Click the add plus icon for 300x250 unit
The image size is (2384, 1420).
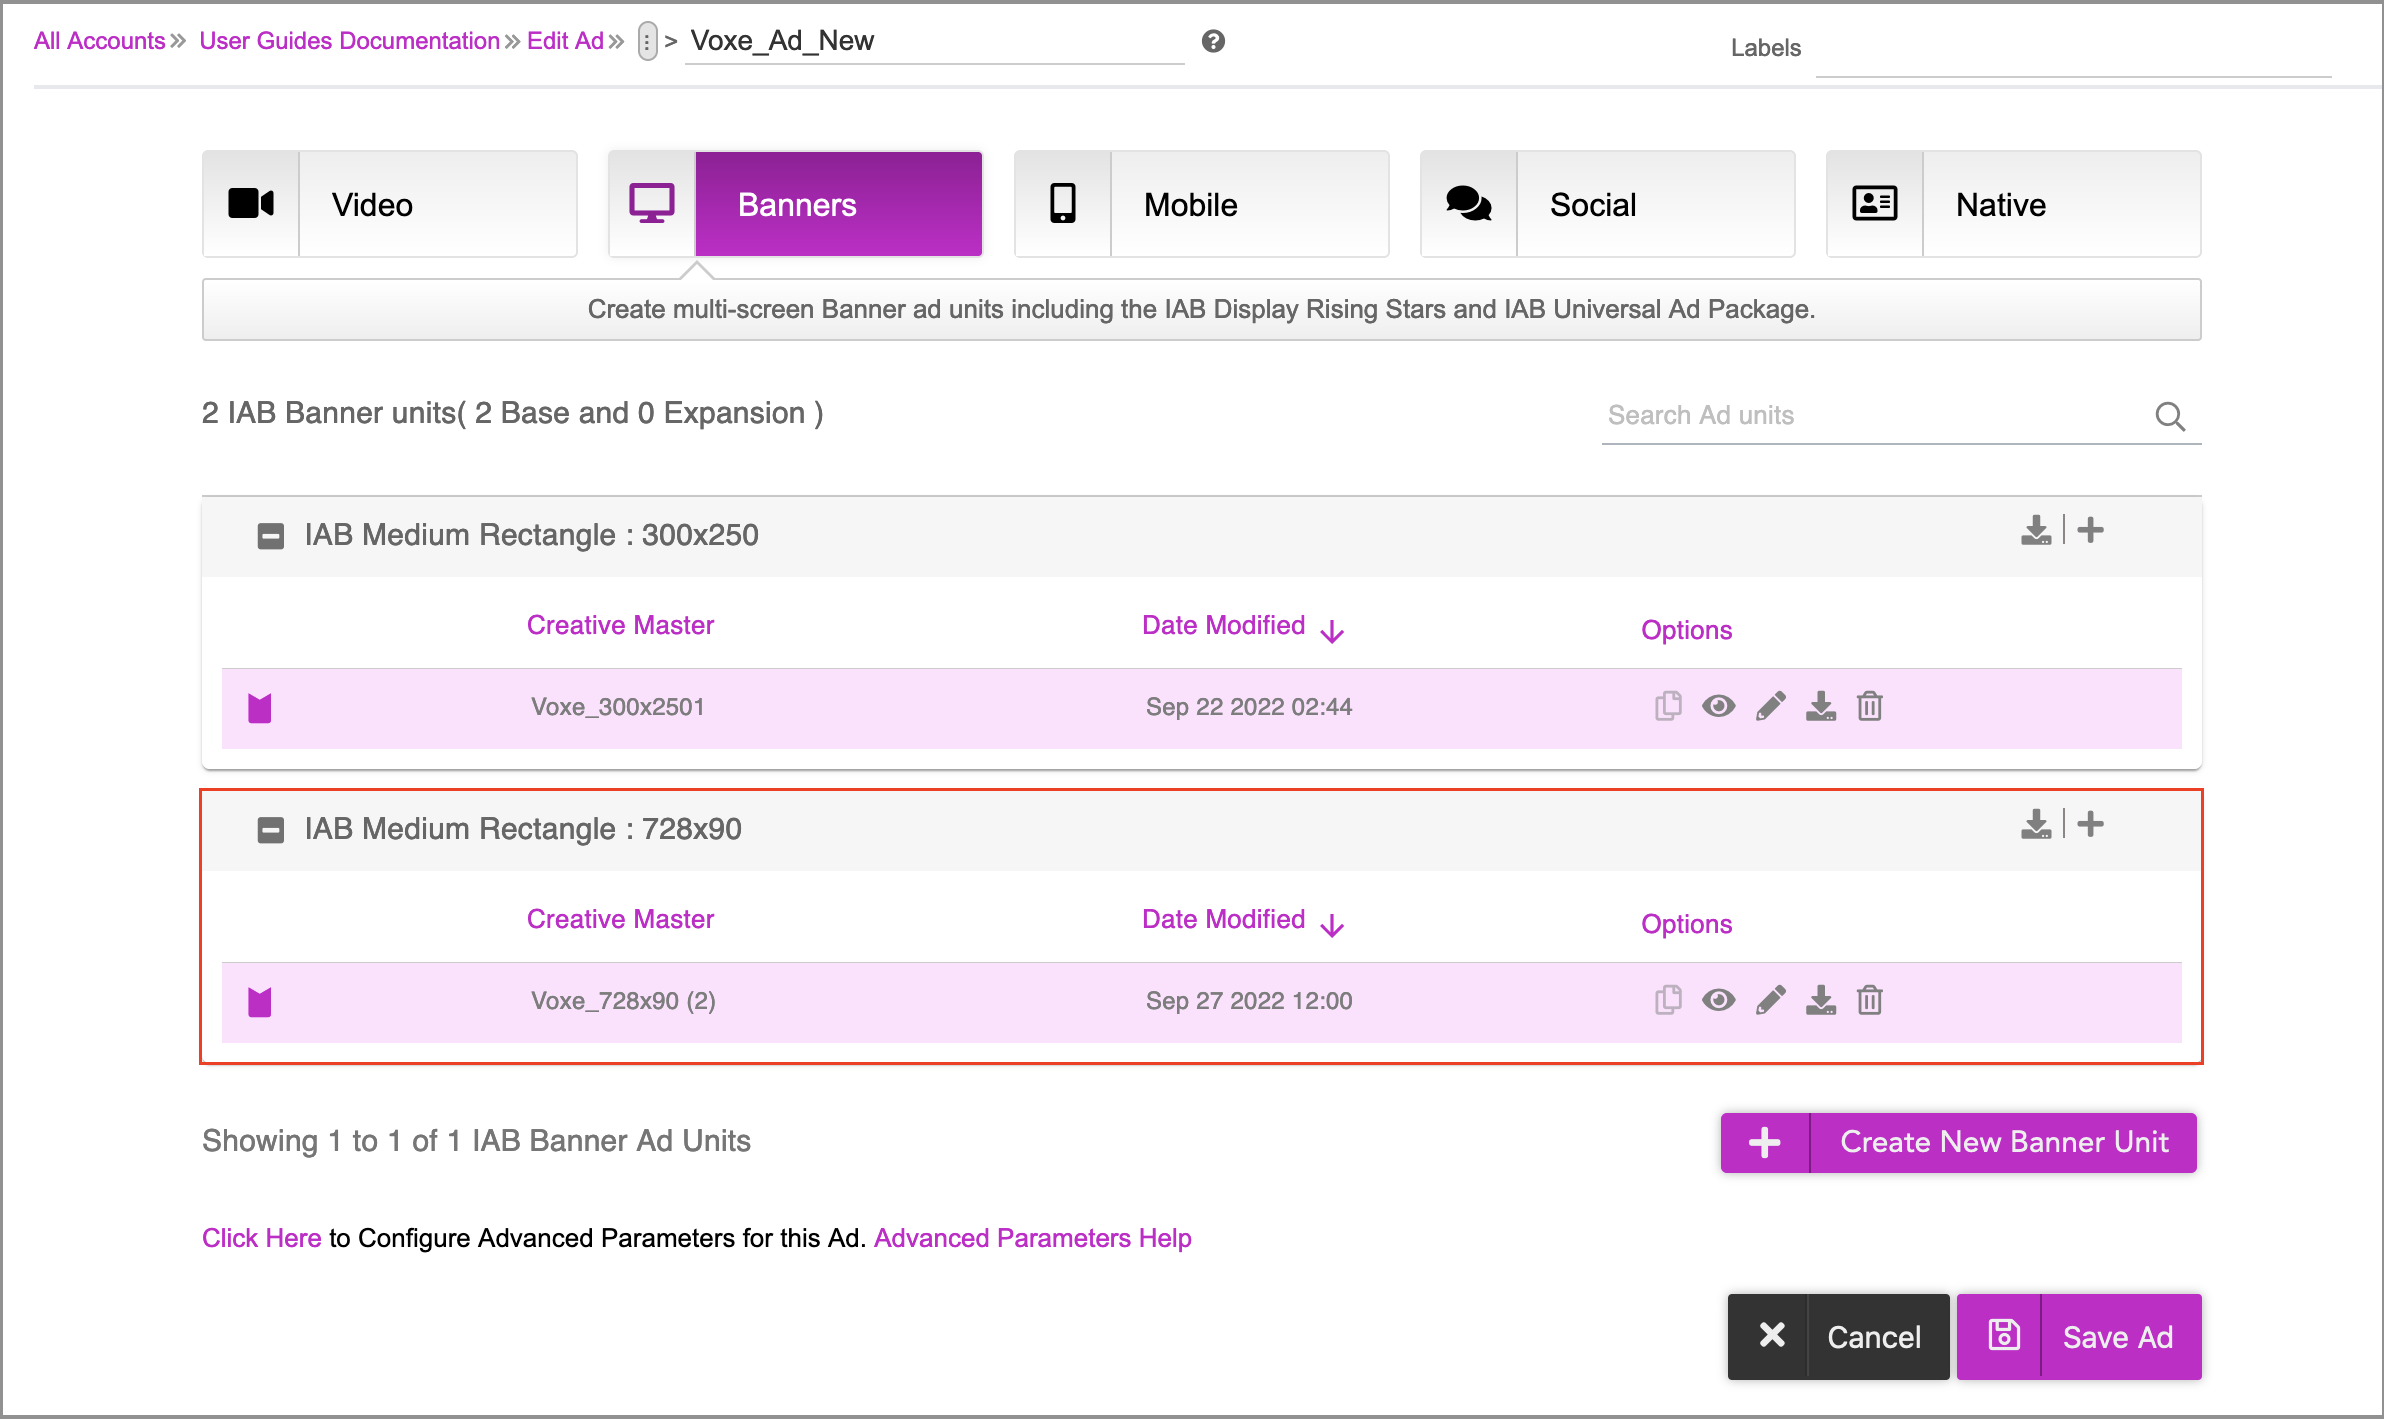click(2090, 530)
